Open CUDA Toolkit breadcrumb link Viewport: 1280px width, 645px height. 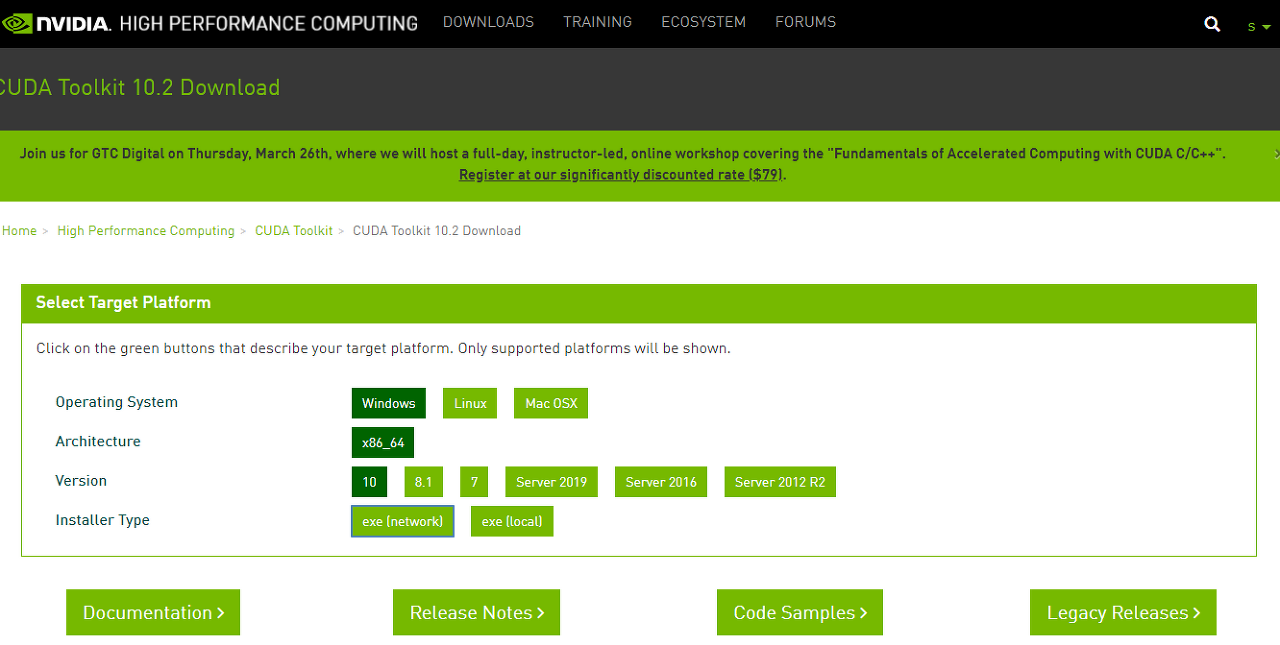[294, 231]
